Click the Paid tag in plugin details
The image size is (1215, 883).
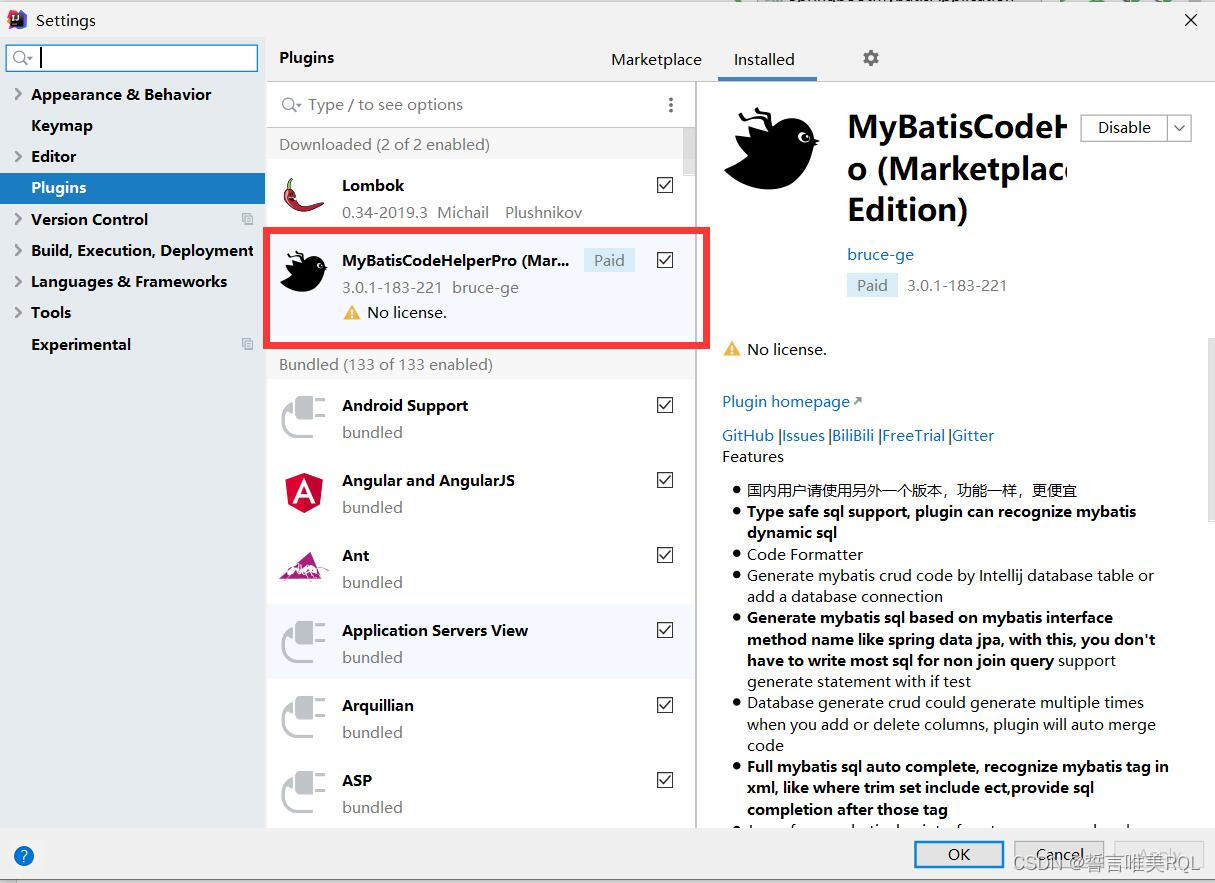click(872, 285)
